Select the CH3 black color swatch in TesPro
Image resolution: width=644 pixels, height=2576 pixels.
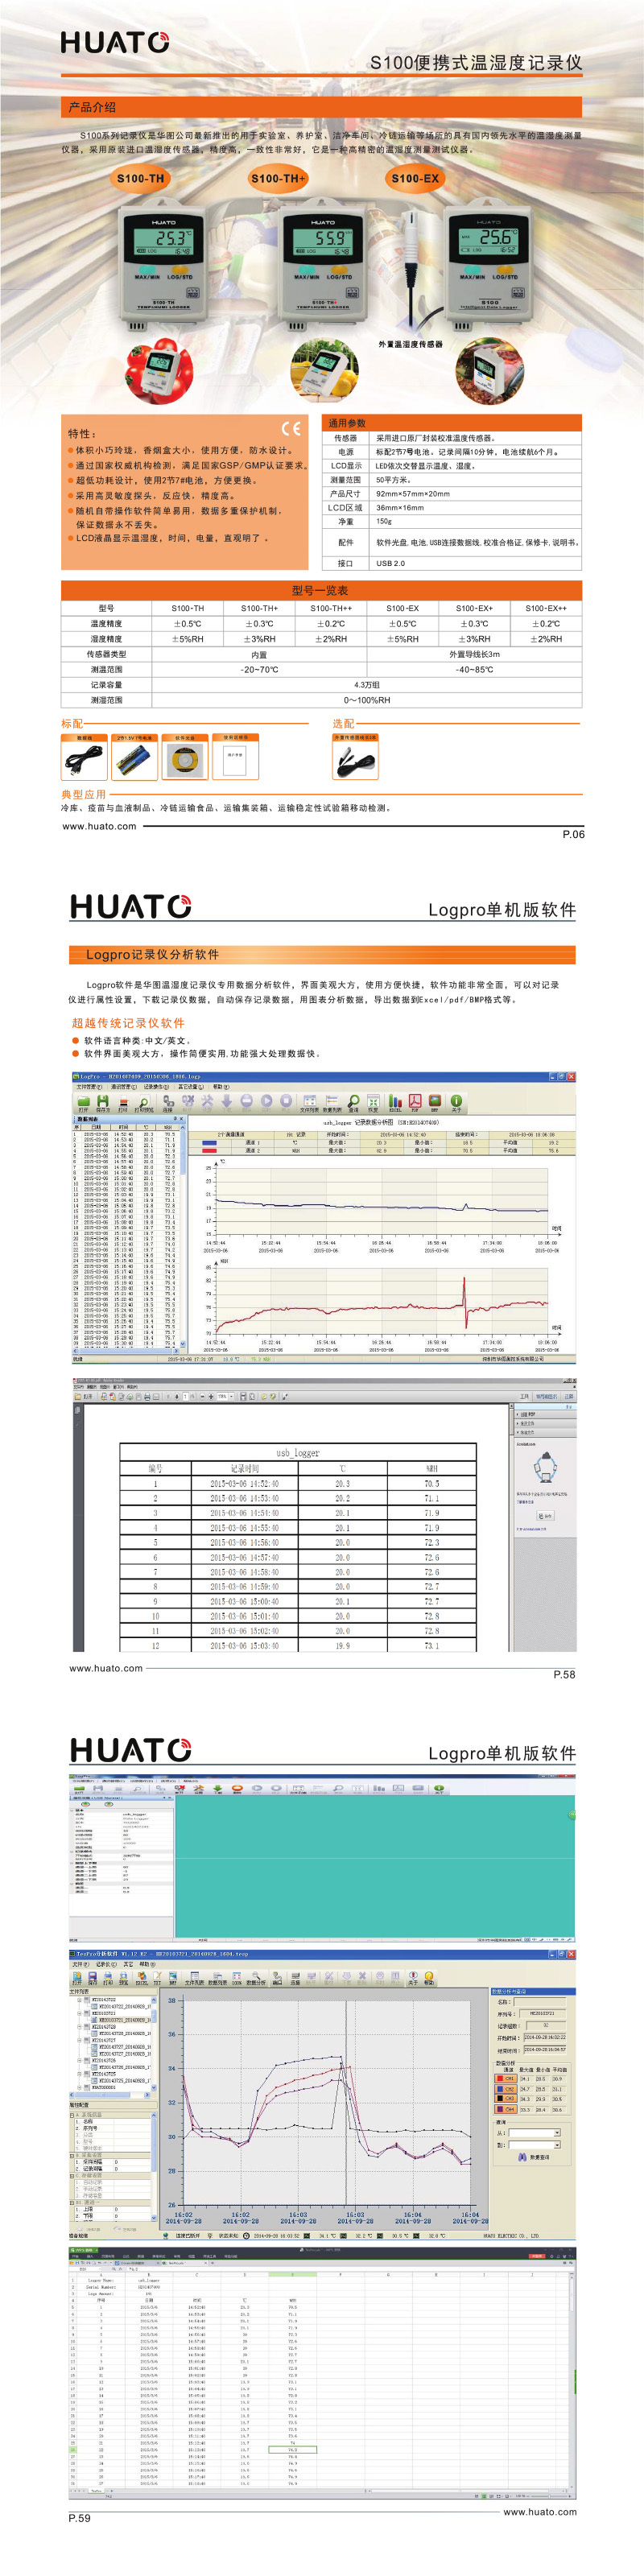(500, 2099)
